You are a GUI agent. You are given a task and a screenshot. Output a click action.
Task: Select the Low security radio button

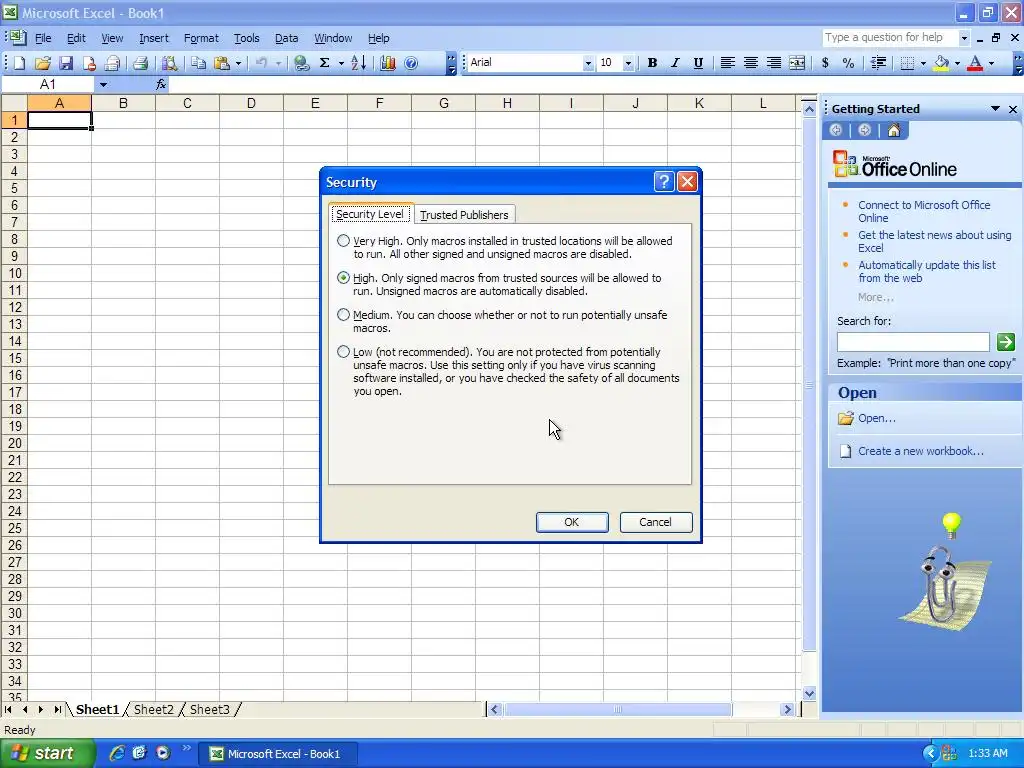pos(344,351)
